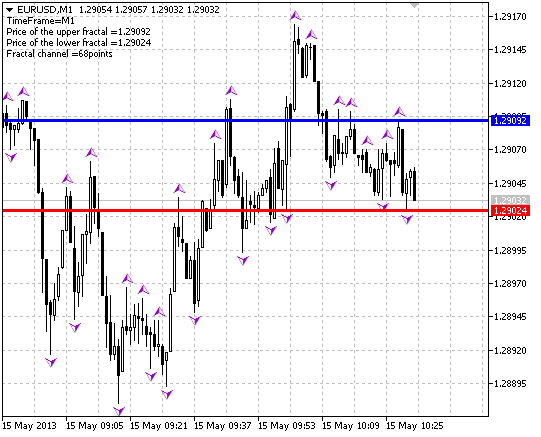Click the 15 May 10:25 time label
This screenshot has height=437, width=541.
point(415,426)
